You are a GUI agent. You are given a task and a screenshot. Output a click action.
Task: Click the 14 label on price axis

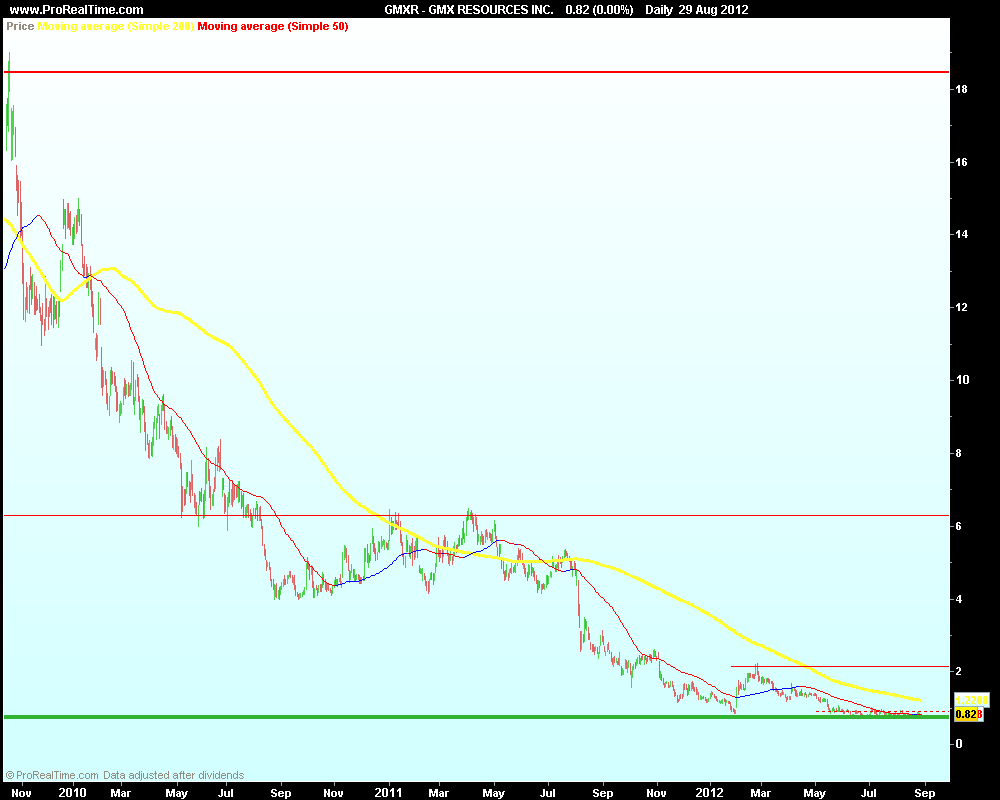click(961, 234)
